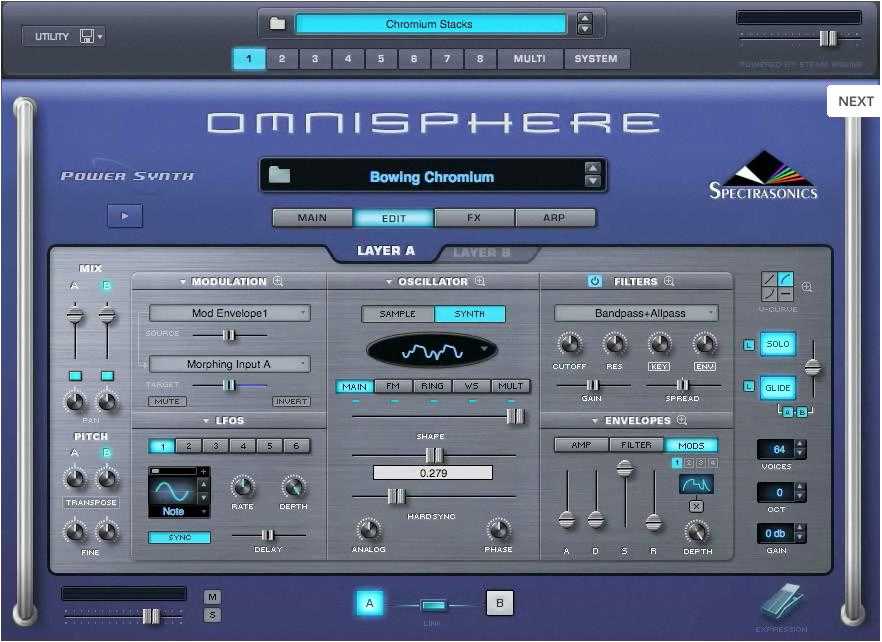Click the NEXT button

tap(854, 101)
